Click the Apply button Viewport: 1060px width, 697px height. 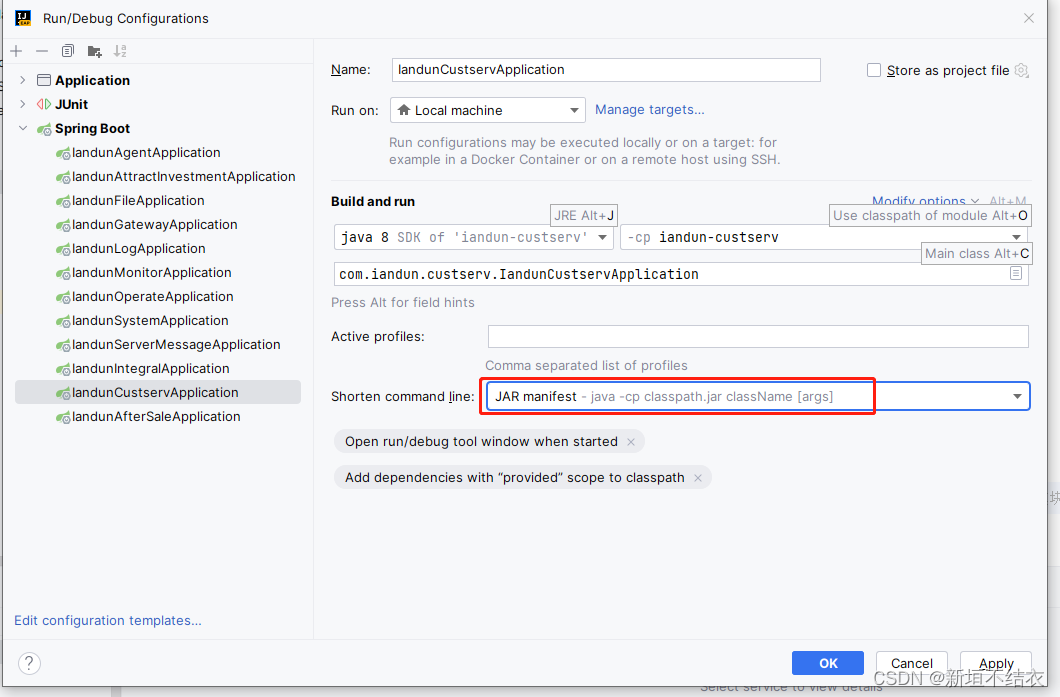[x=996, y=663]
